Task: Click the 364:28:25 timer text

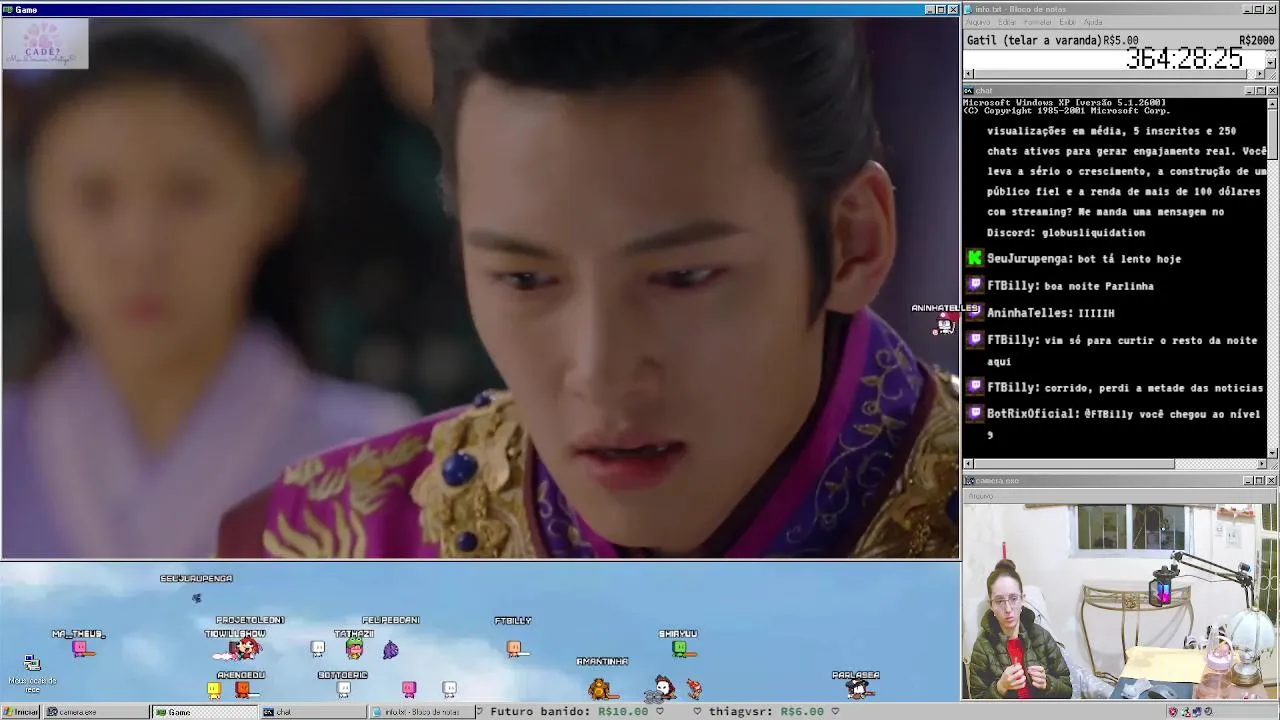Action: [x=1185, y=58]
